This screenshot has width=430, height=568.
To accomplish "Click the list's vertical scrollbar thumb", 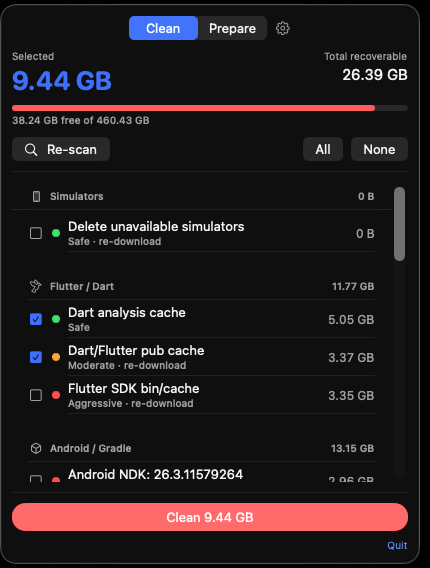I will [399, 224].
